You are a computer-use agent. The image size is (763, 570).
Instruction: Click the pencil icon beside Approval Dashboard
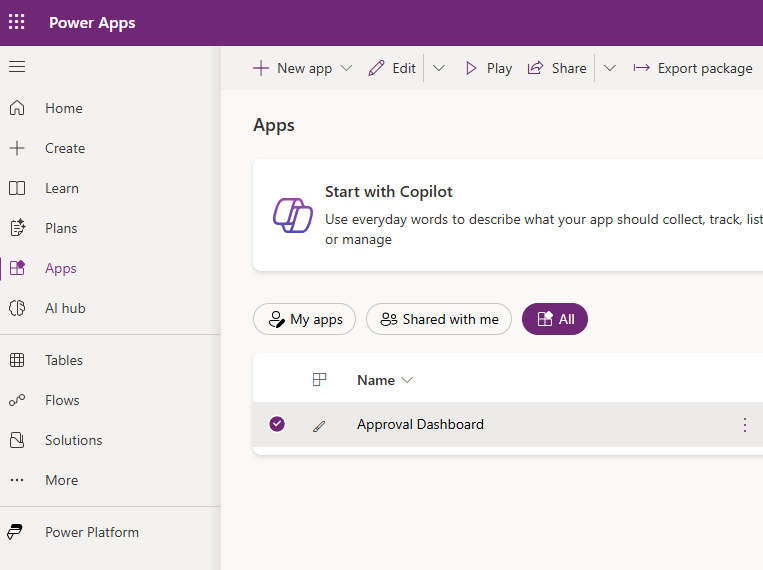[319, 425]
